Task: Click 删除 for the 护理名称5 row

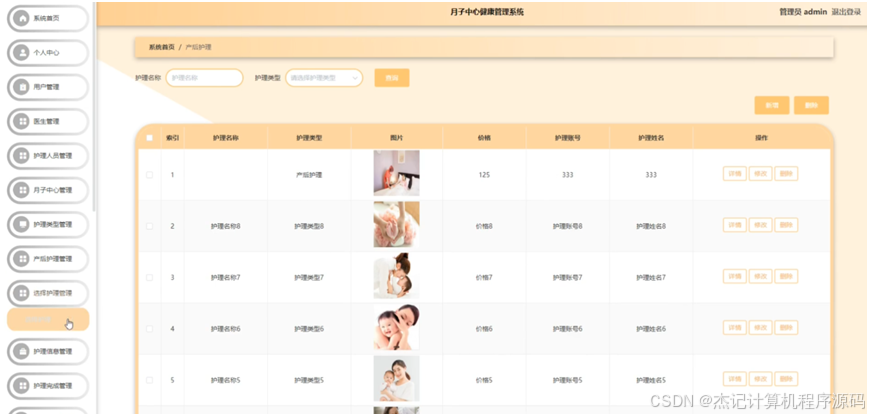Action: tap(786, 379)
